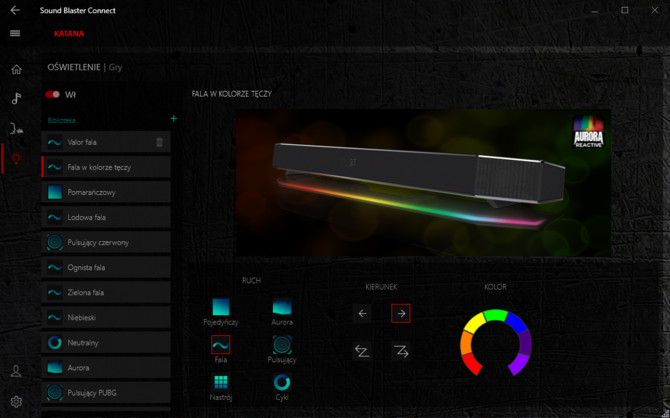
Task: Set direction to right zigzag arrow
Action: pos(401,351)
